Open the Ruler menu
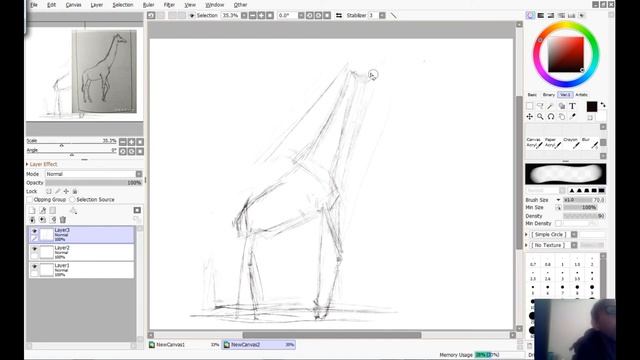 pos(149,5)
